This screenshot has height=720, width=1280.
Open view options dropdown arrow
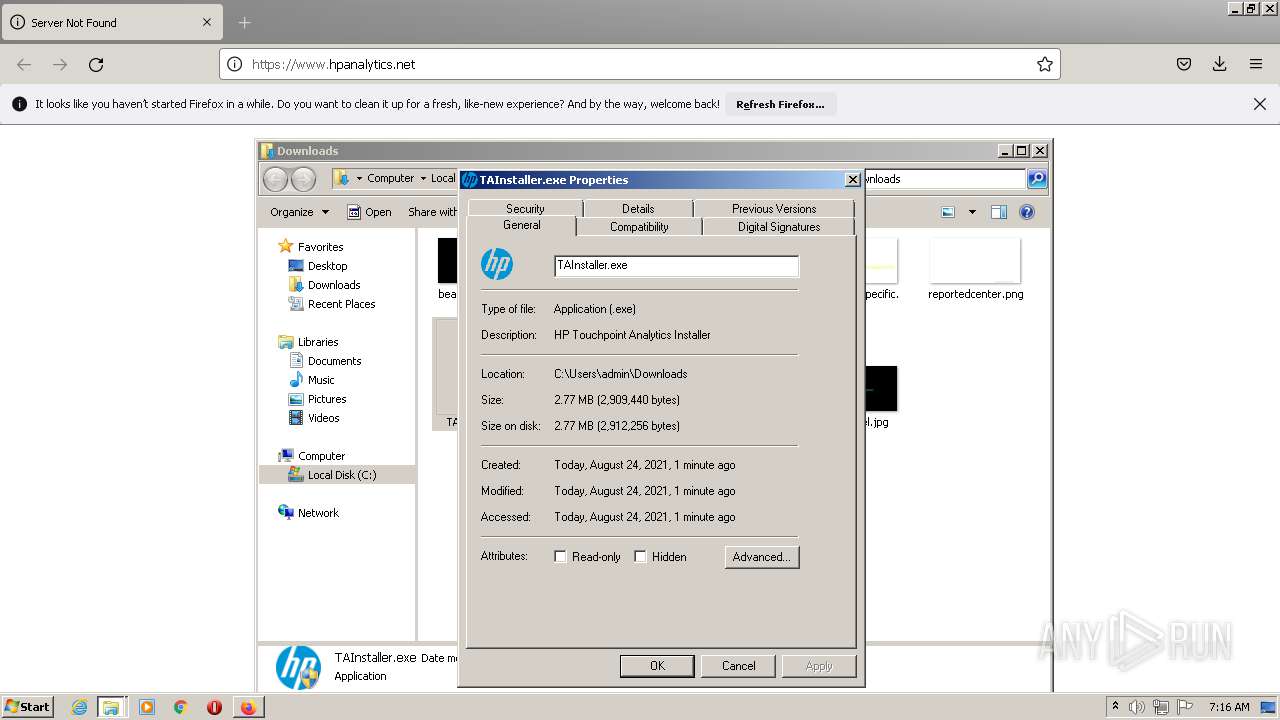[x=972, y=212]
